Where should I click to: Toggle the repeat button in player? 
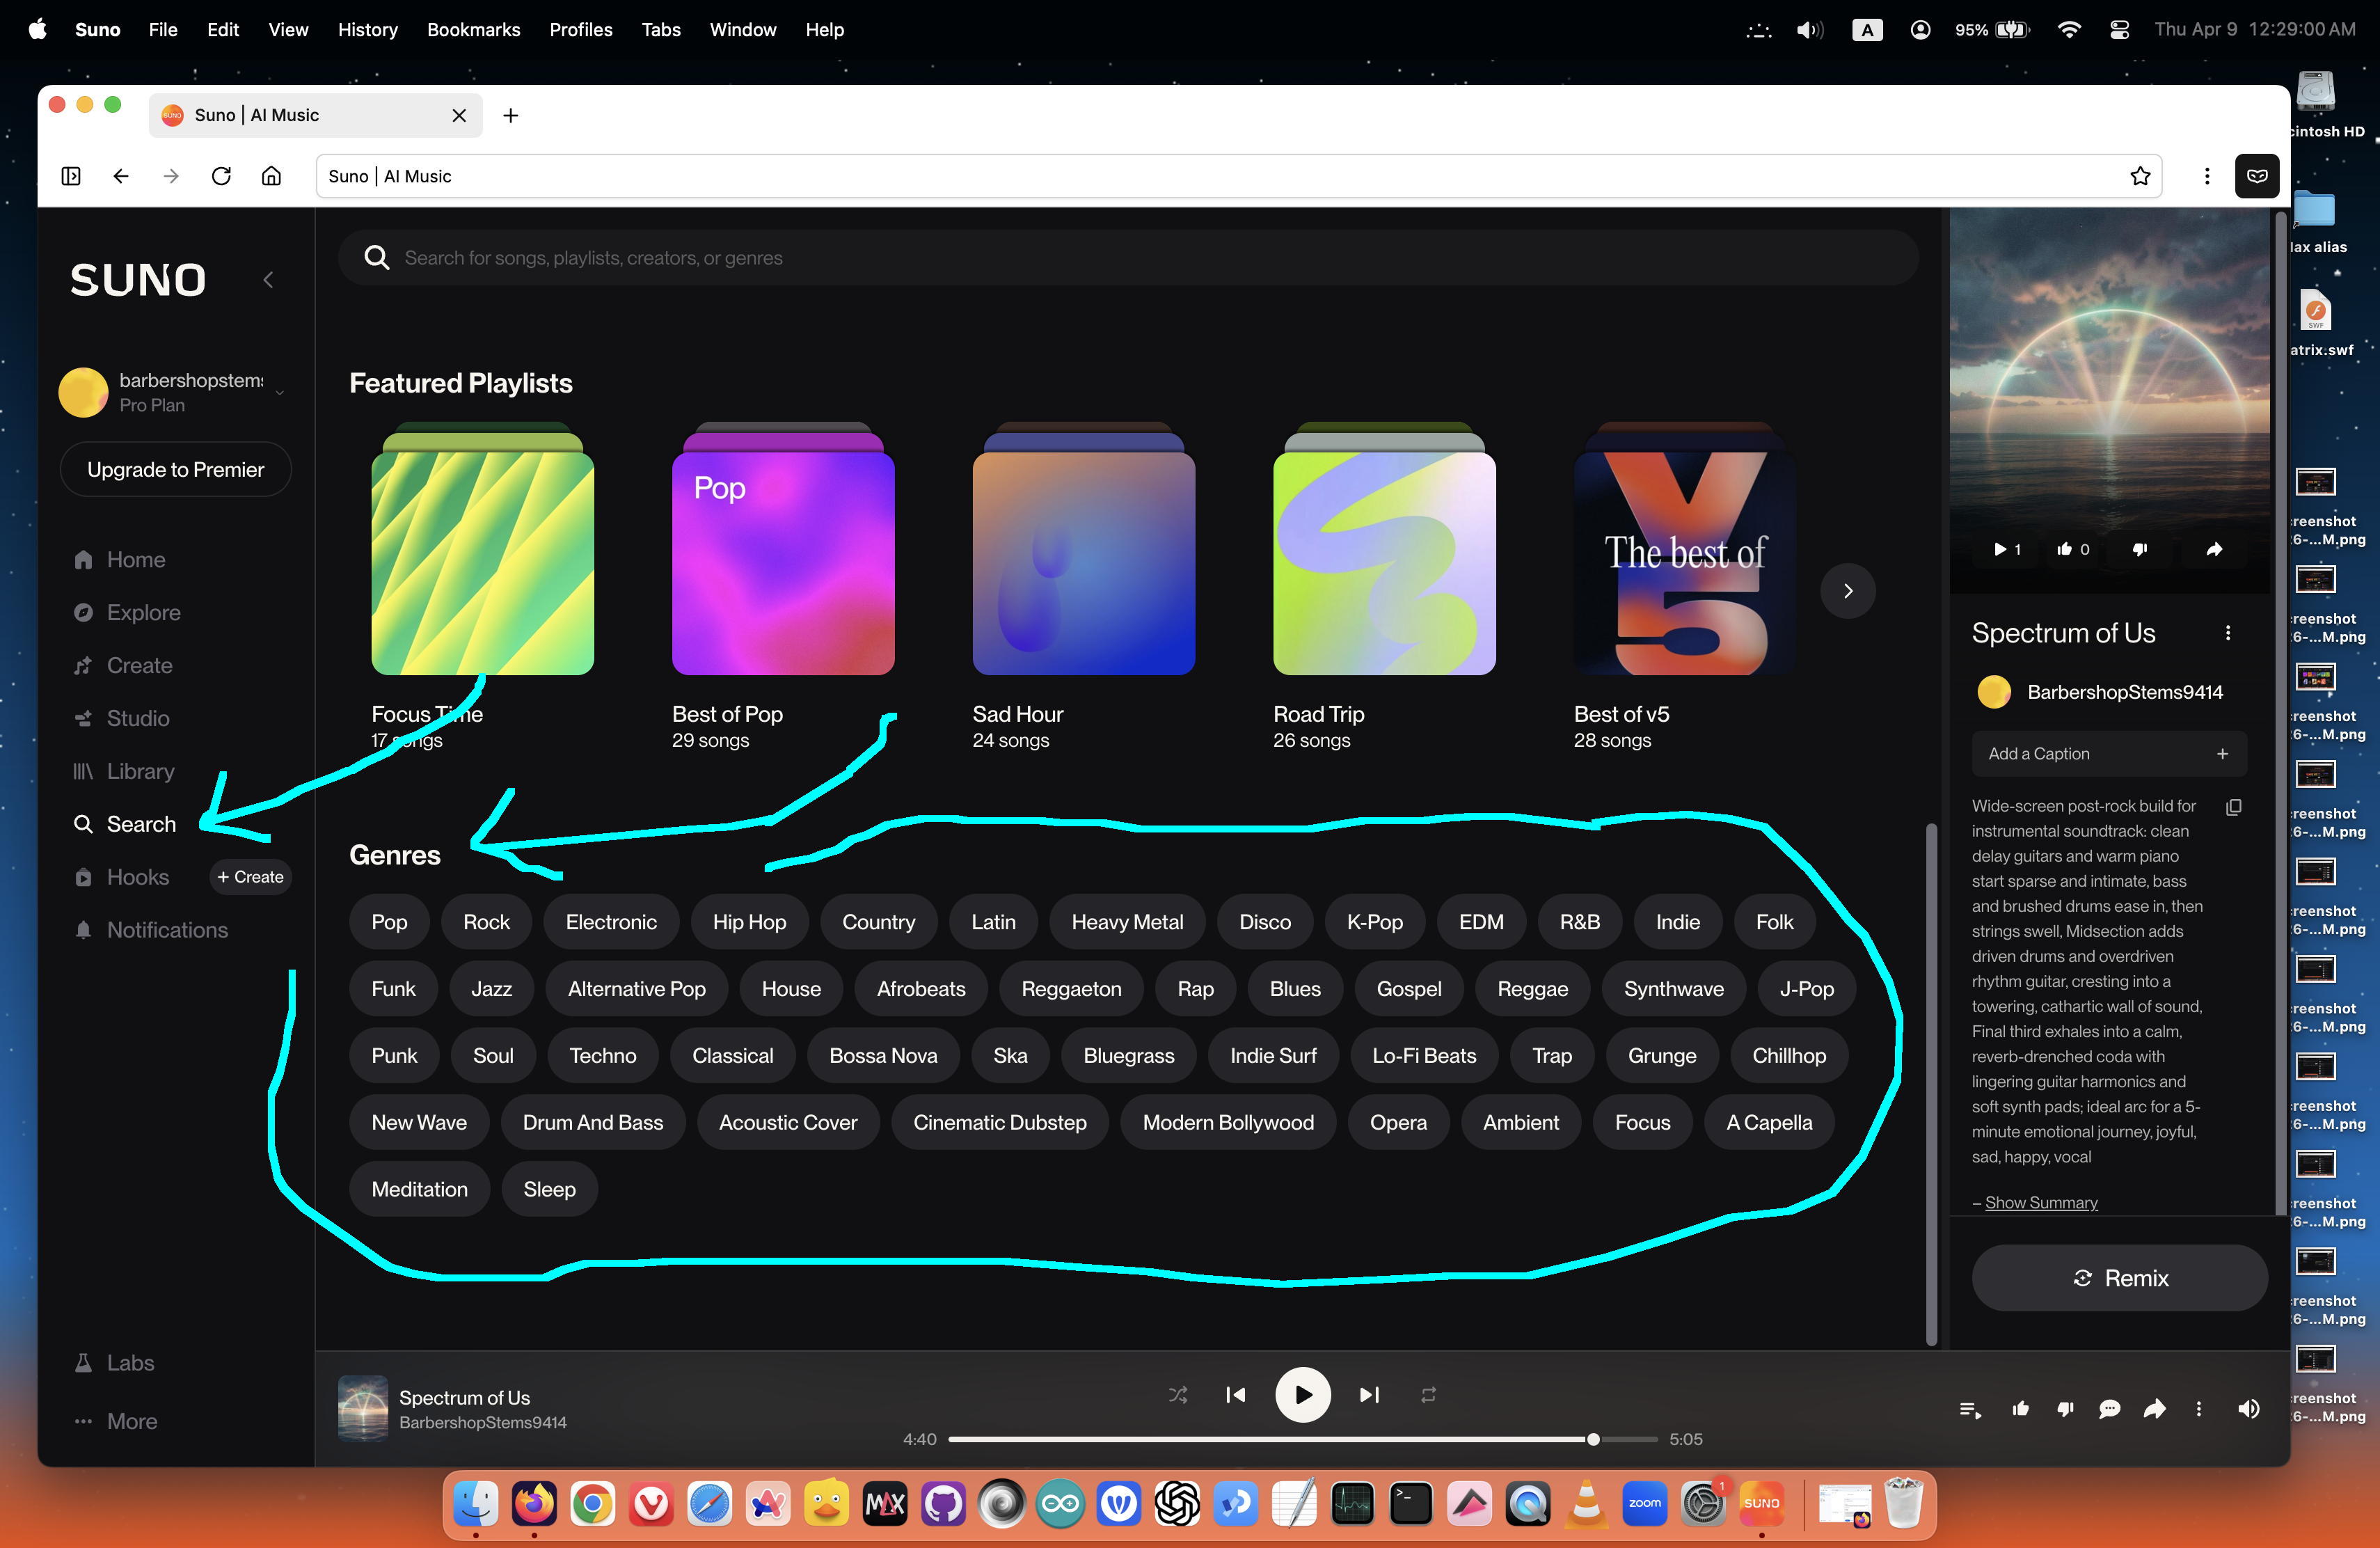click(1428, 1394)
